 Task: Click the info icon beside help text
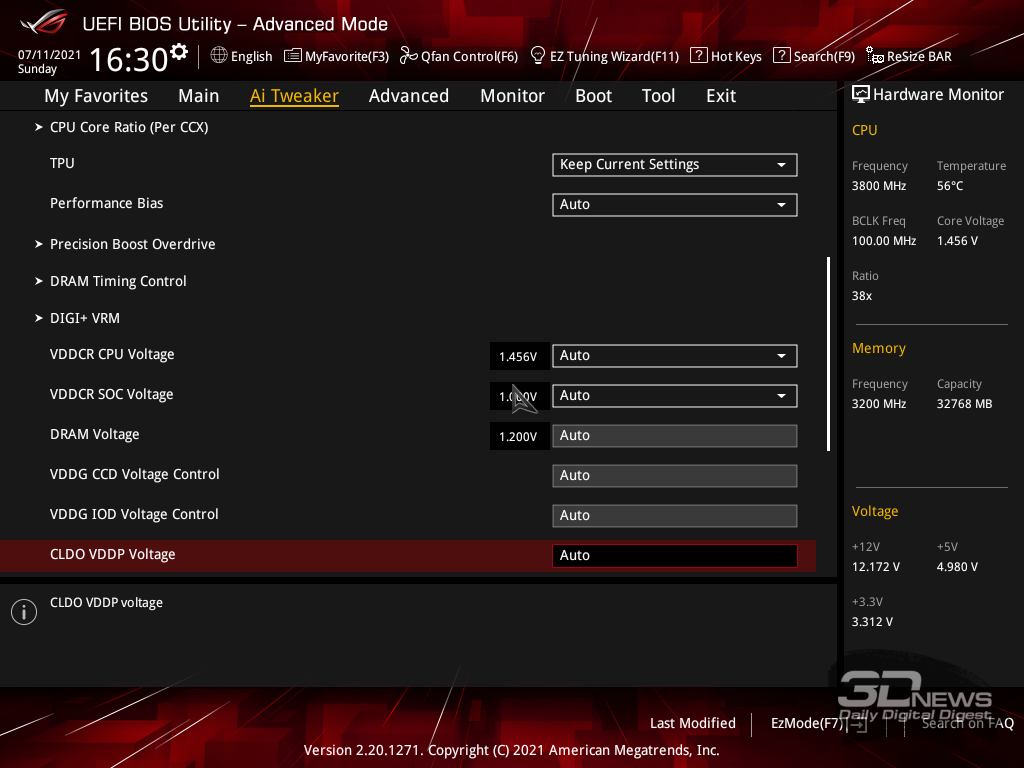pos(24,612)
